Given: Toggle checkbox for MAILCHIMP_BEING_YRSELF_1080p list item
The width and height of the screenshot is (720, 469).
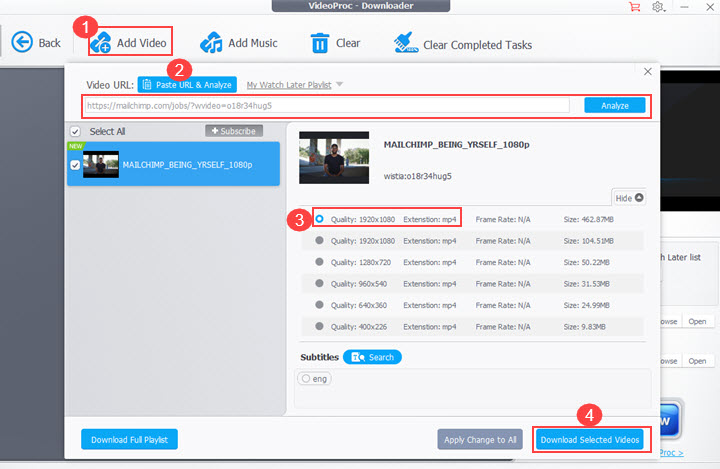Looking at the screenshot, I should [75, 165].
